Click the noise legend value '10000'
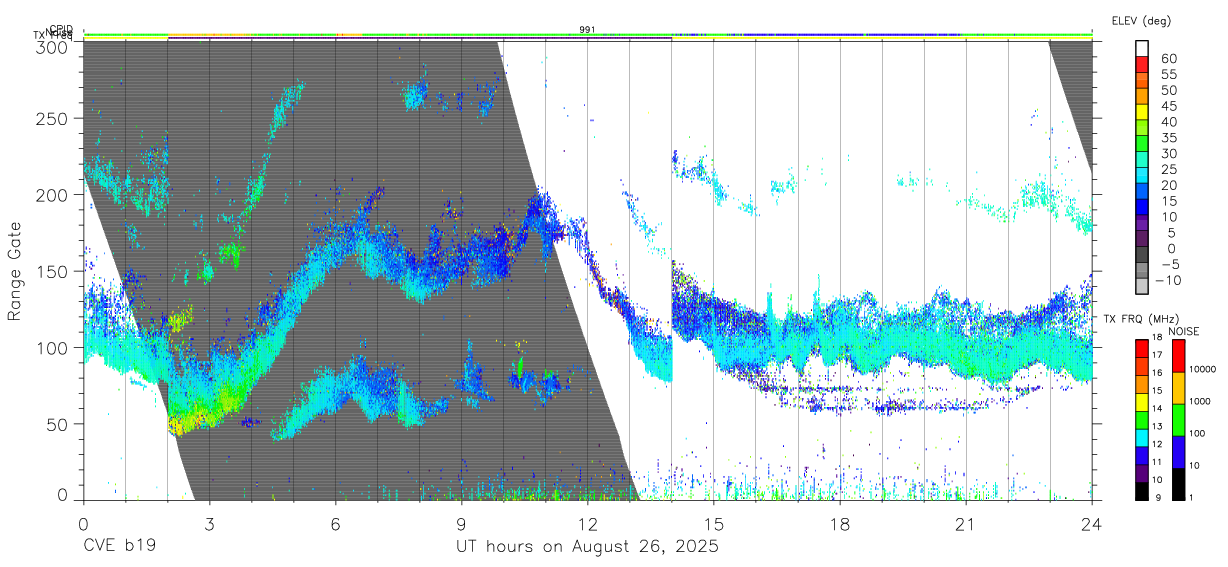 click(1204, 369)
